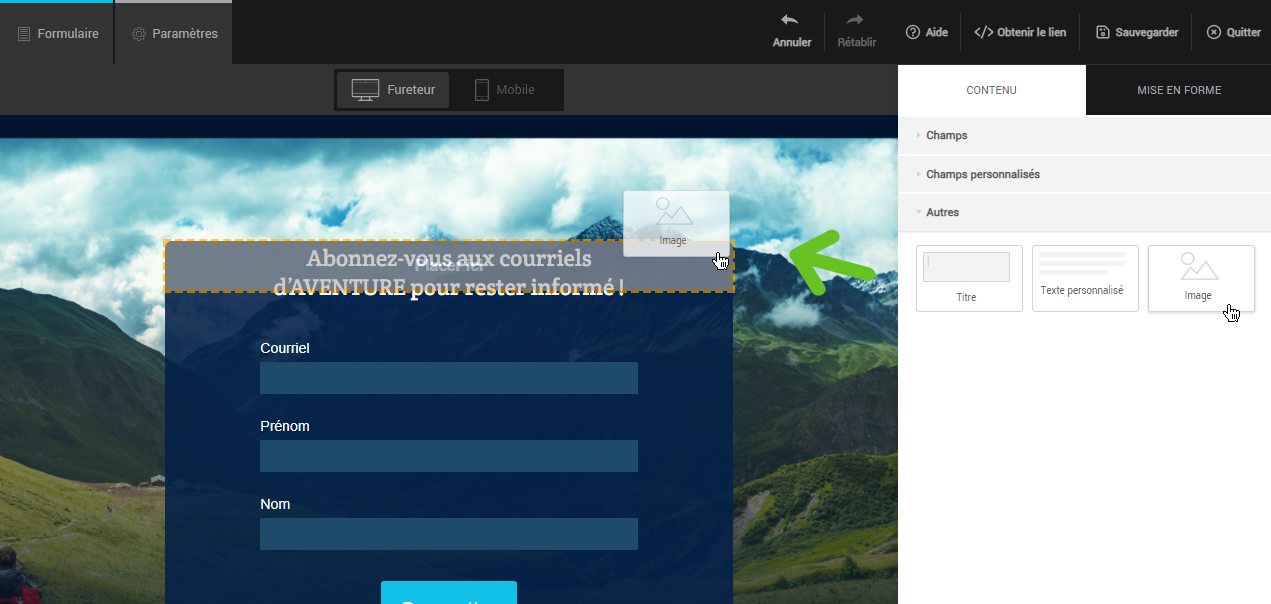Click the Courriel input field
Viewport: 1271px width, 604px height.
coord(448,378)
